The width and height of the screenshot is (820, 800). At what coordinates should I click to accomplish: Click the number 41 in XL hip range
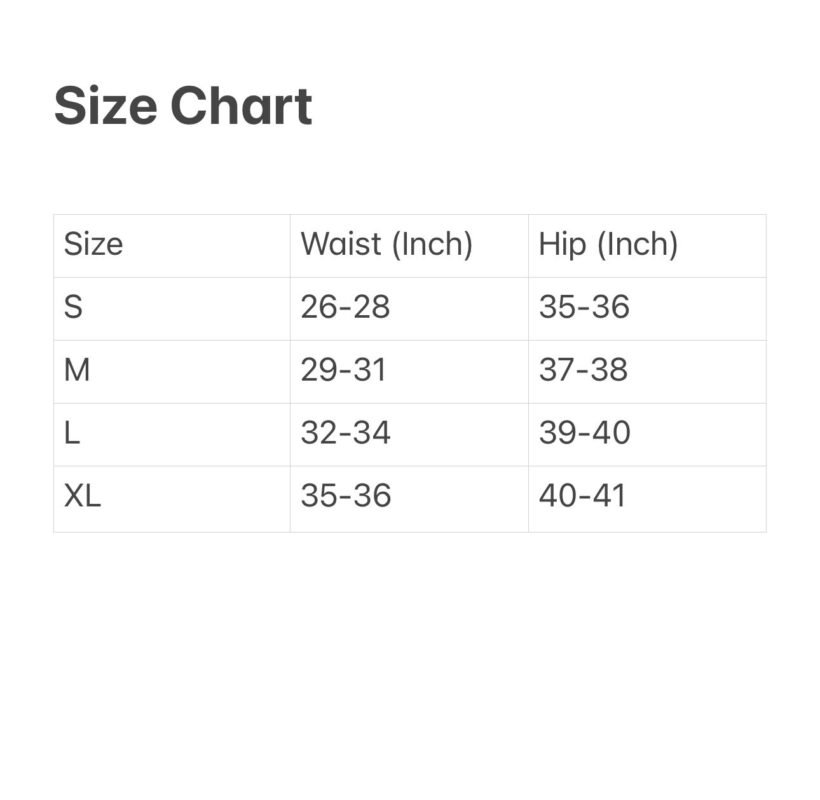[608, 496]
